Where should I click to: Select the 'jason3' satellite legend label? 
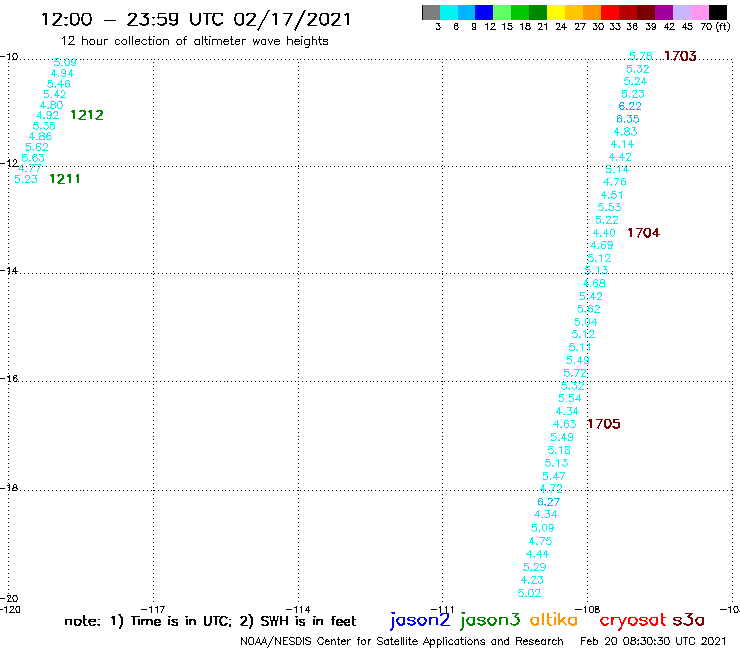(490, 620)
